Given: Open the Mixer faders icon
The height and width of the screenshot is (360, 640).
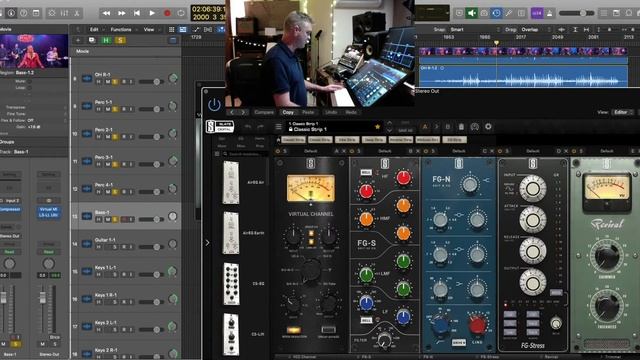Looking at the screenshot, I should point(64,13).
